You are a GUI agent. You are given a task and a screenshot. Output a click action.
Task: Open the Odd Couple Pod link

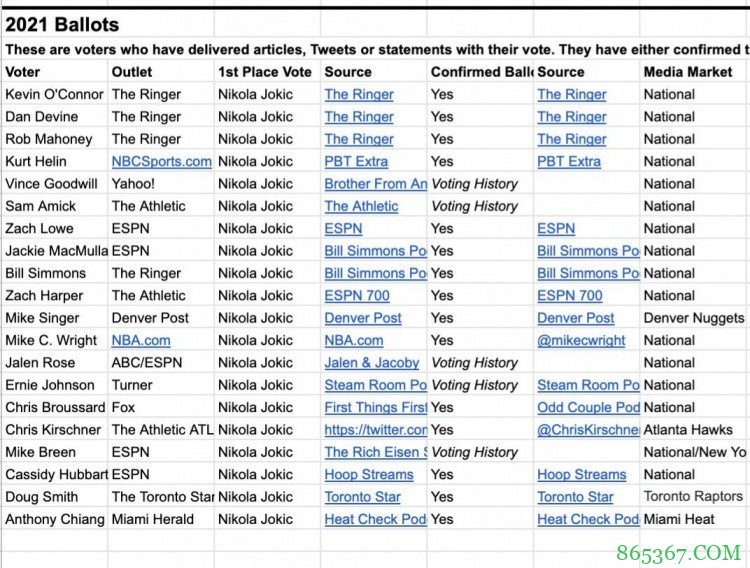(x=587, y=408)
